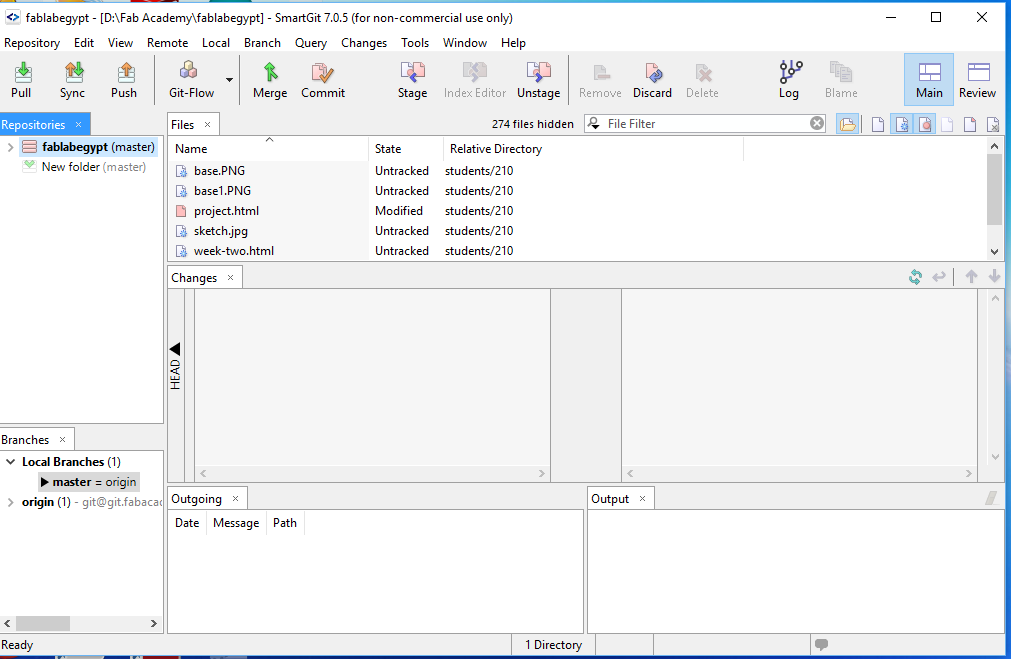Expand the origin remote node

tap(10, 502)
